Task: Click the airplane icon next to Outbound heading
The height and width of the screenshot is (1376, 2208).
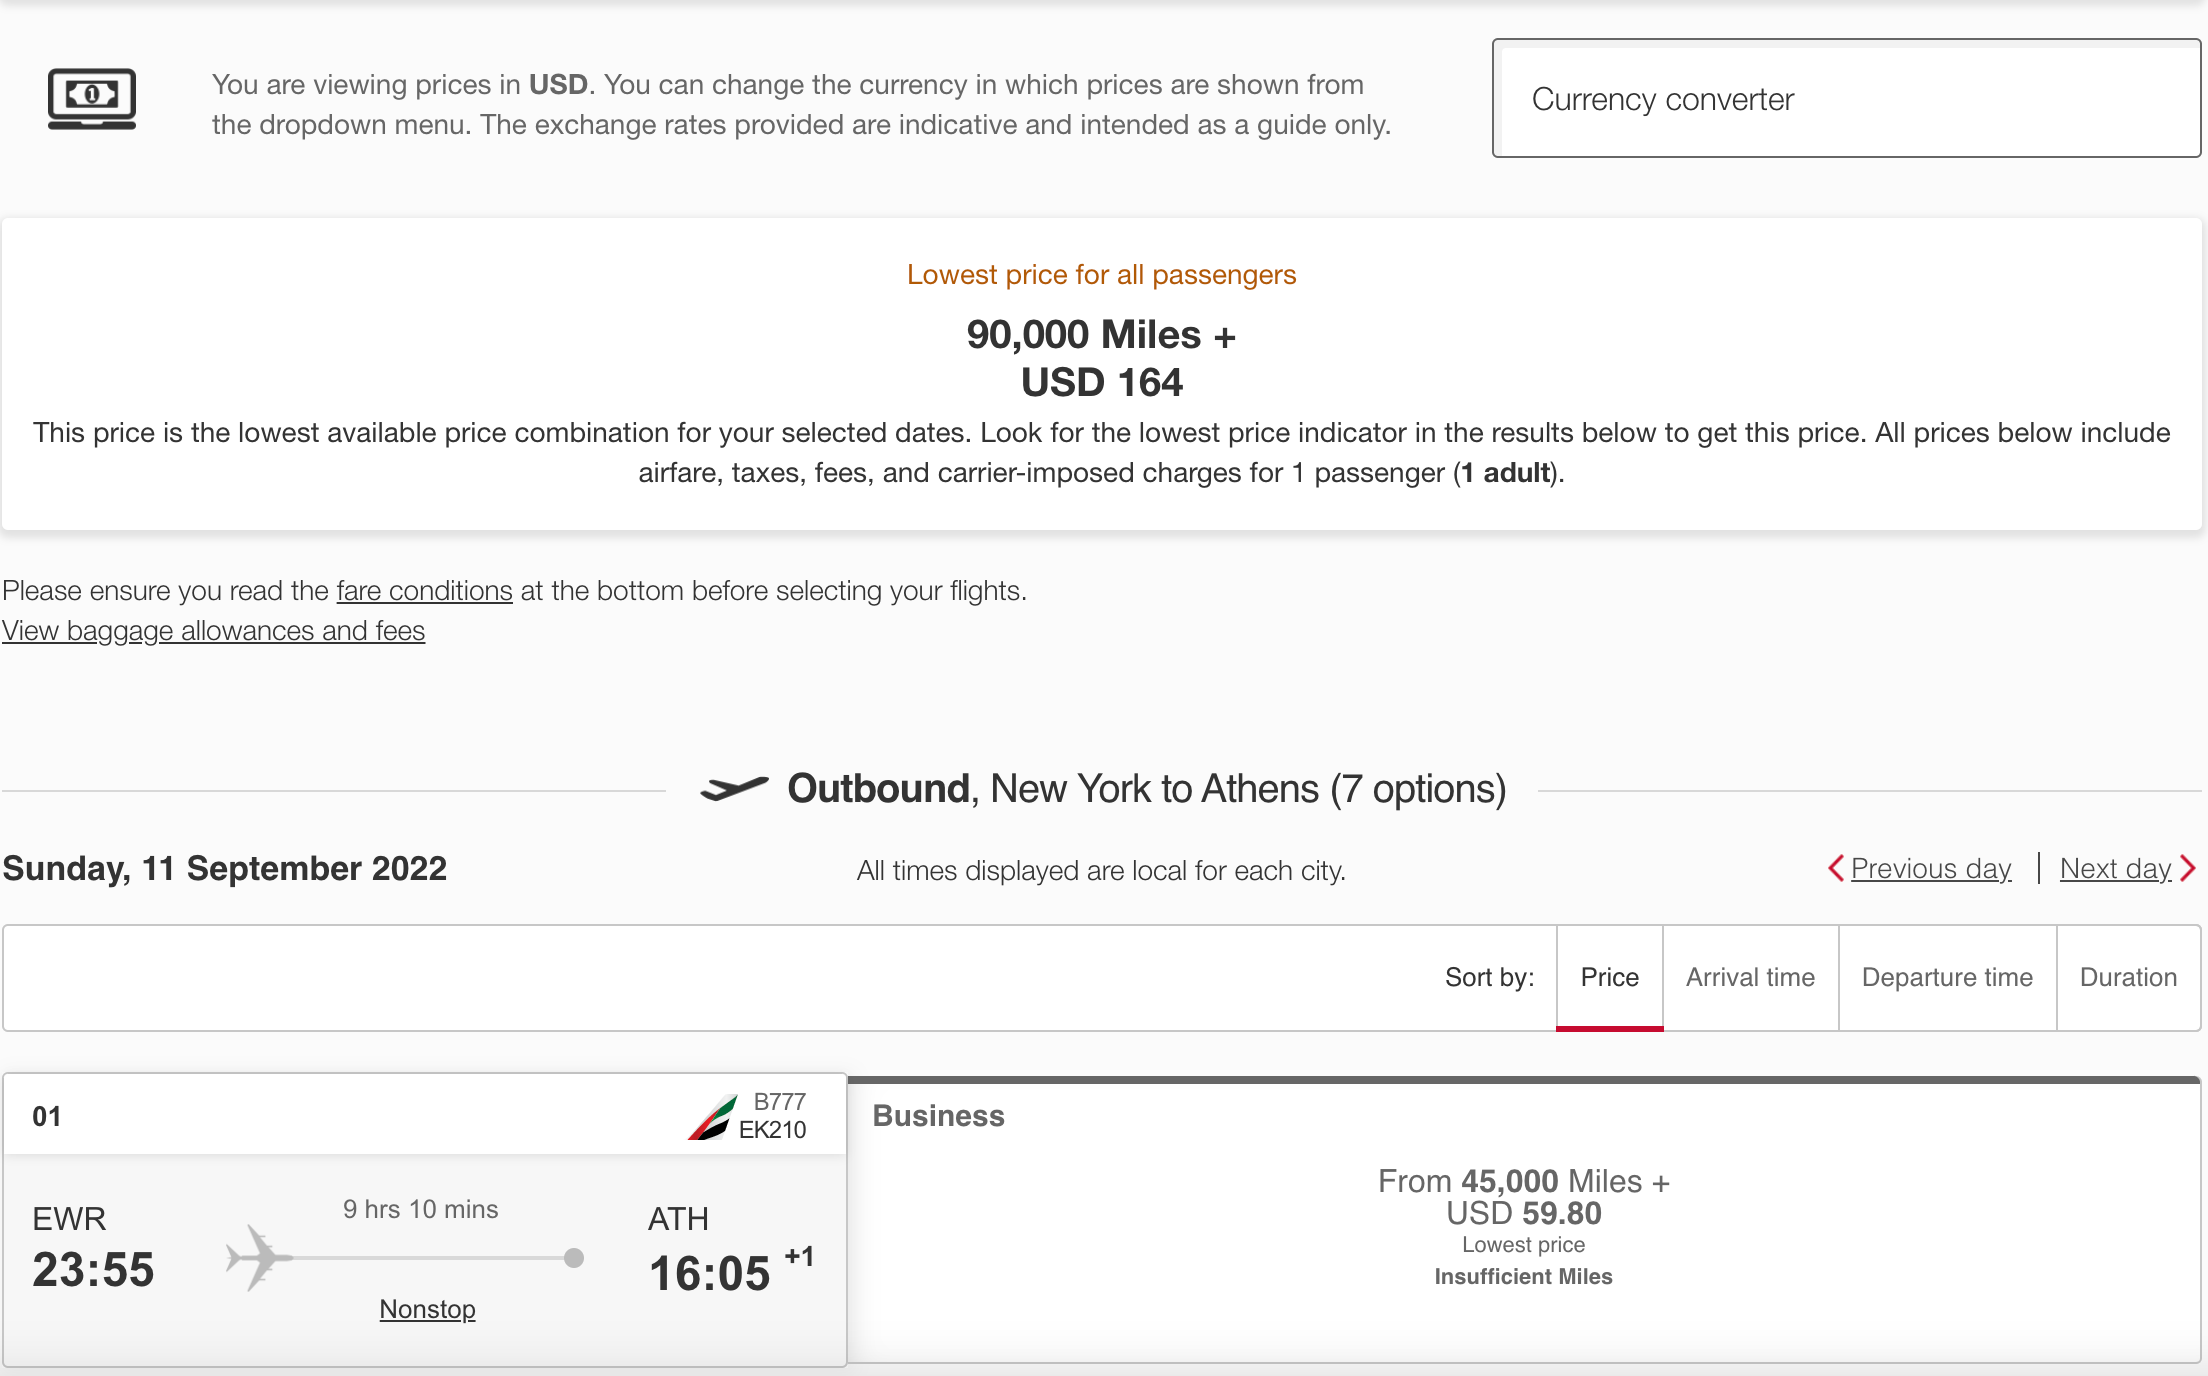Action: pos(737,788)
